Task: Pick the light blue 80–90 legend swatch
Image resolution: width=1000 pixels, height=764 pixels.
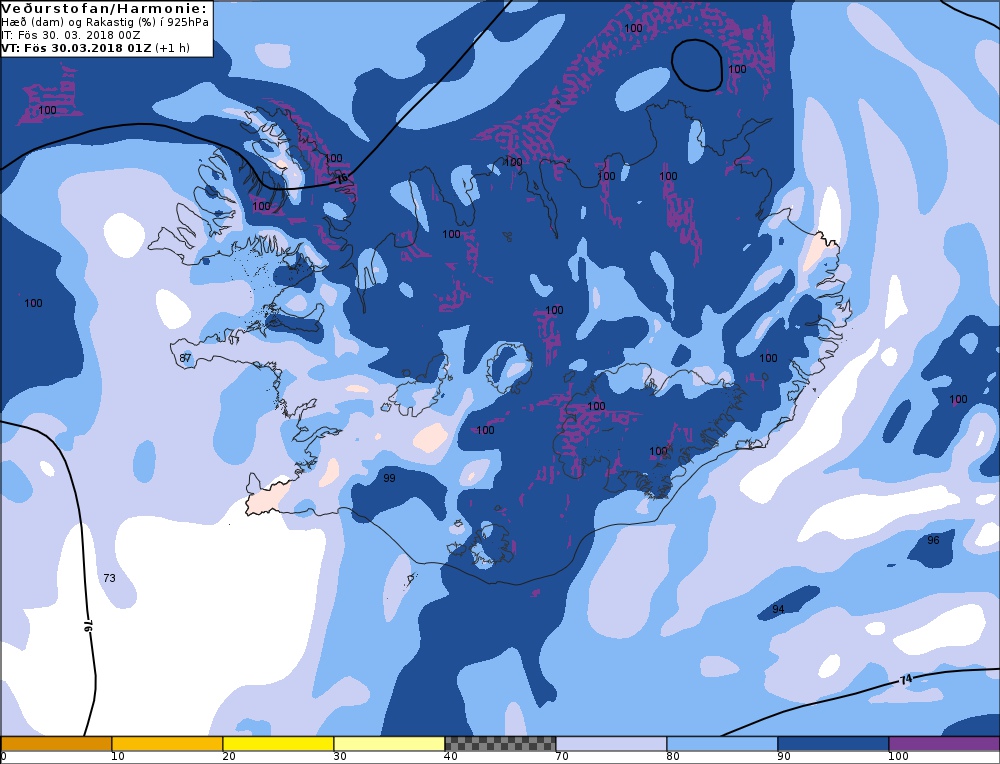Action: (722, 744)
